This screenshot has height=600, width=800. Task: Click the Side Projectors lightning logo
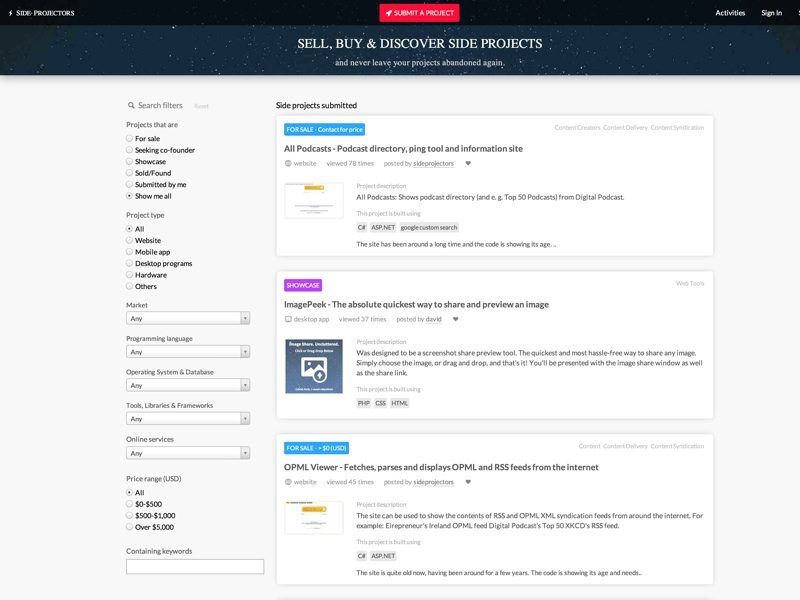(10, 13)
